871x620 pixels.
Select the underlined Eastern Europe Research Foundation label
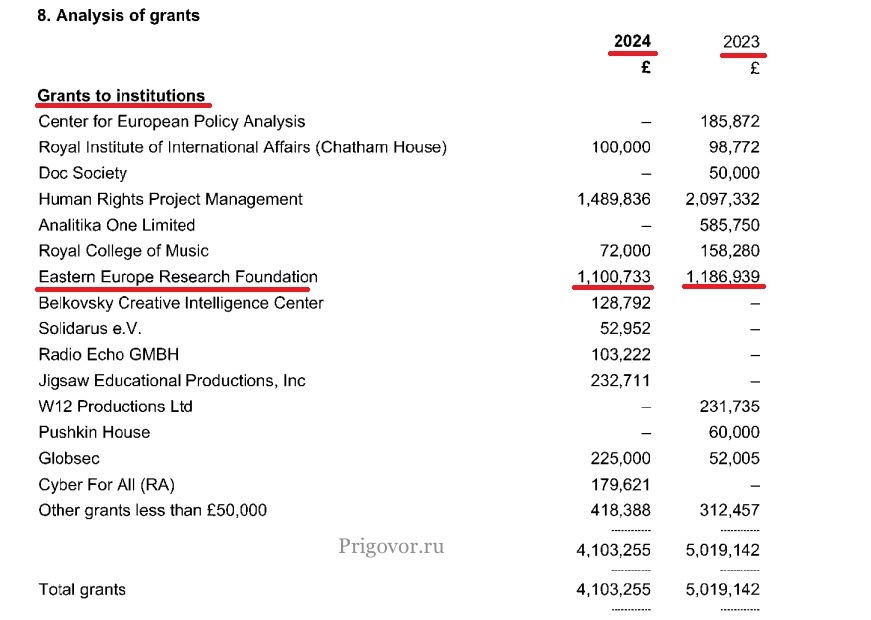[178, 277]
